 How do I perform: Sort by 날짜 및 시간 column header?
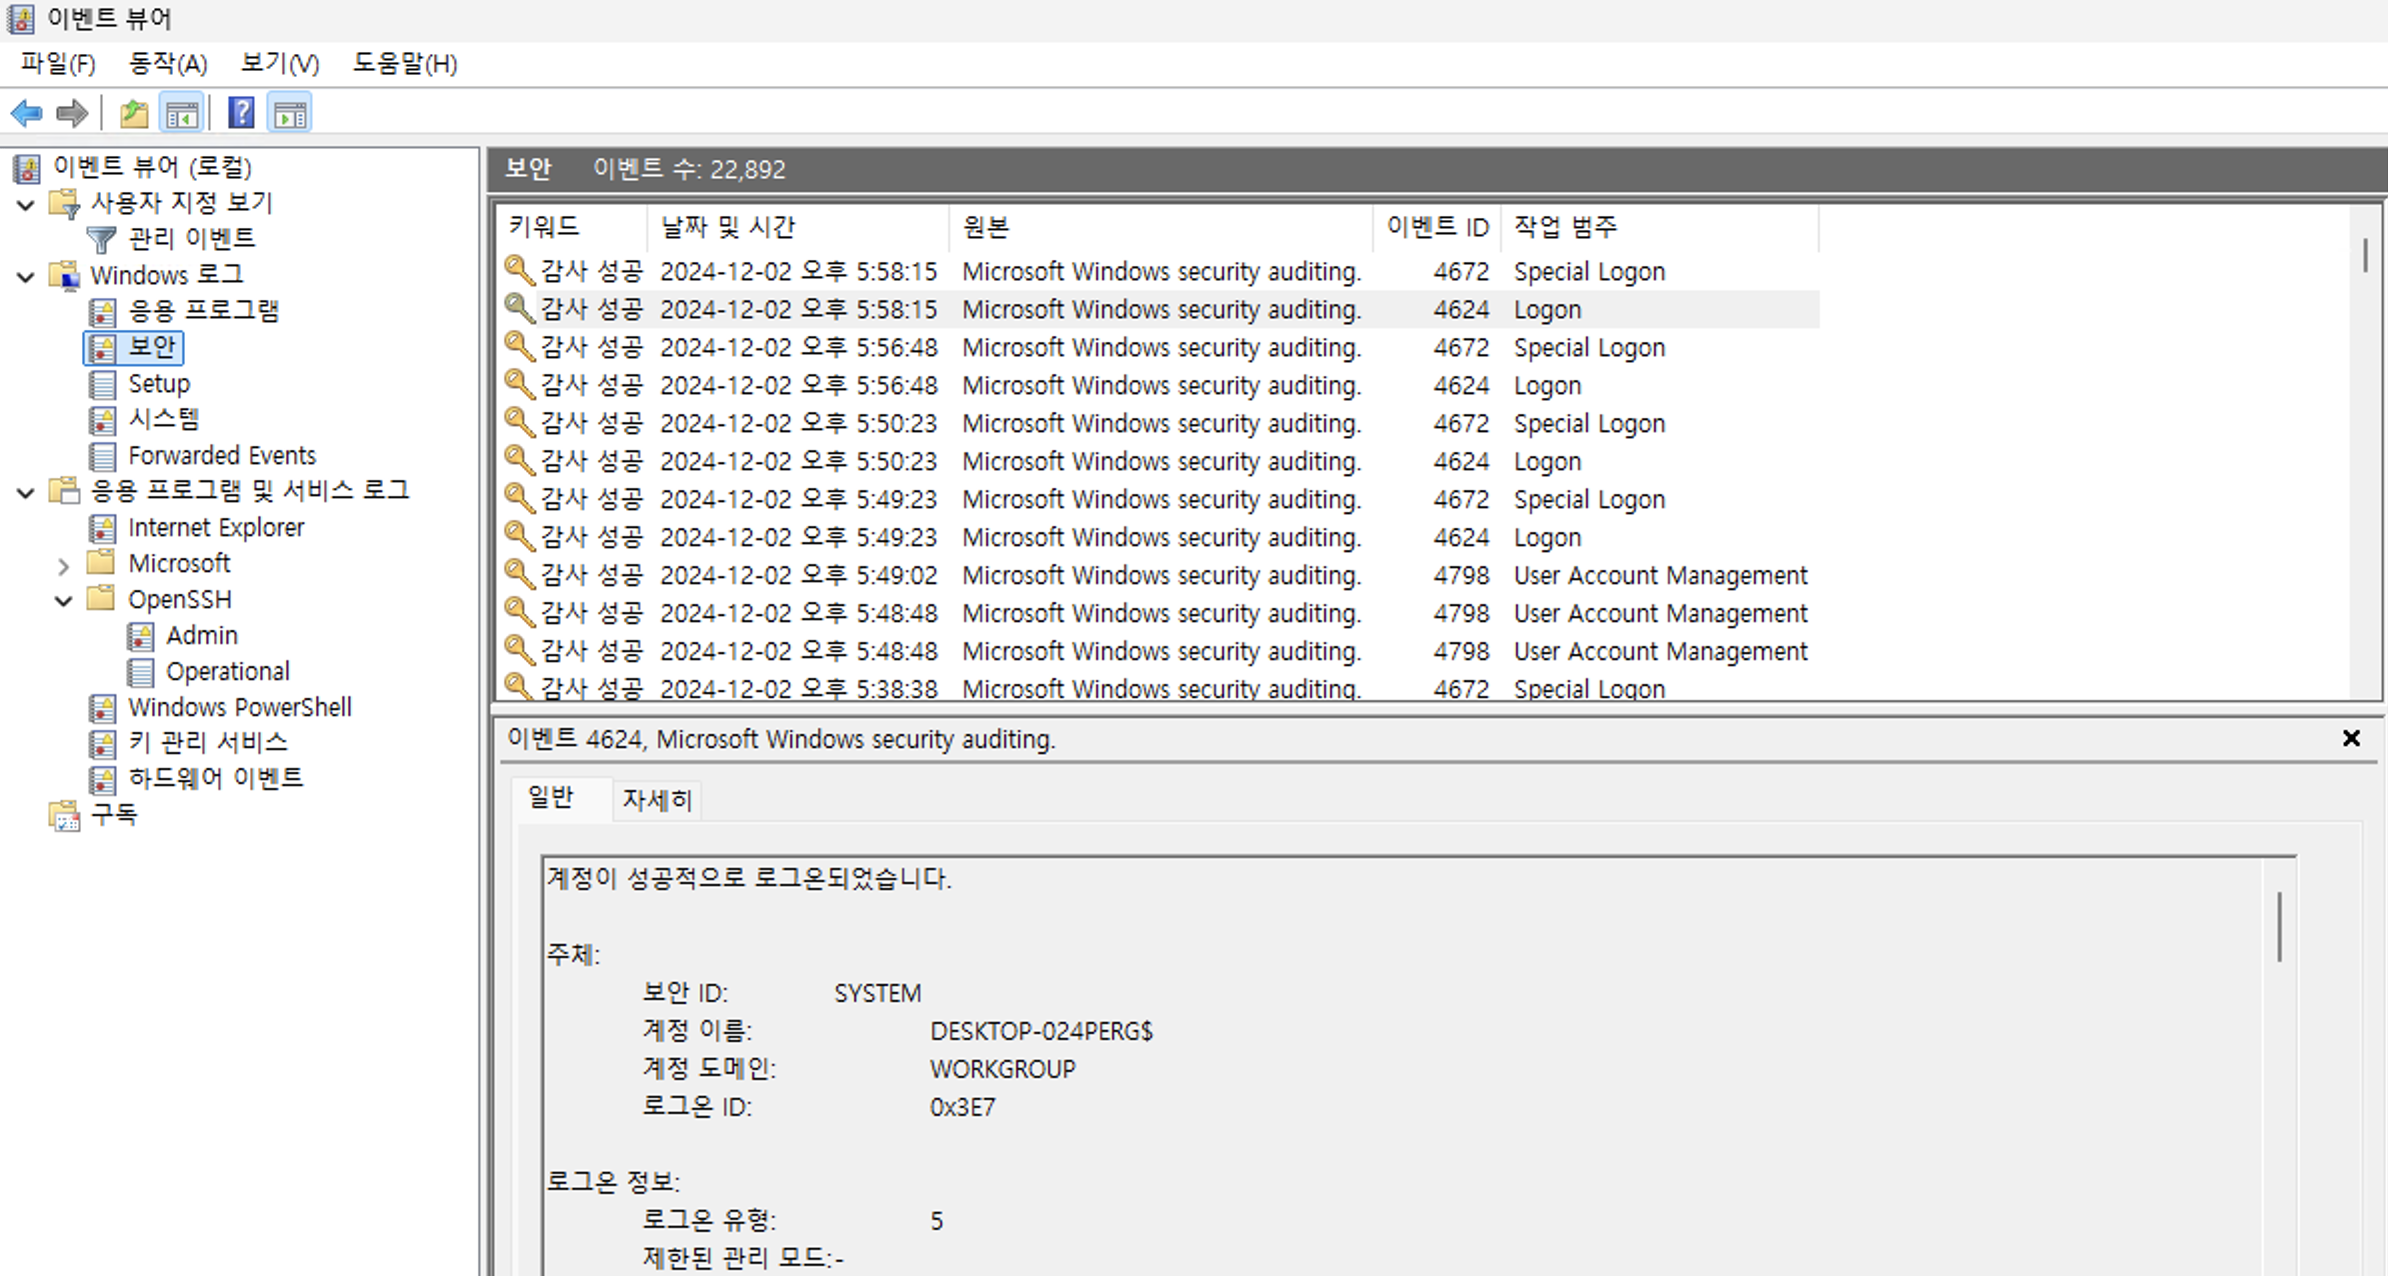[728, 227]
